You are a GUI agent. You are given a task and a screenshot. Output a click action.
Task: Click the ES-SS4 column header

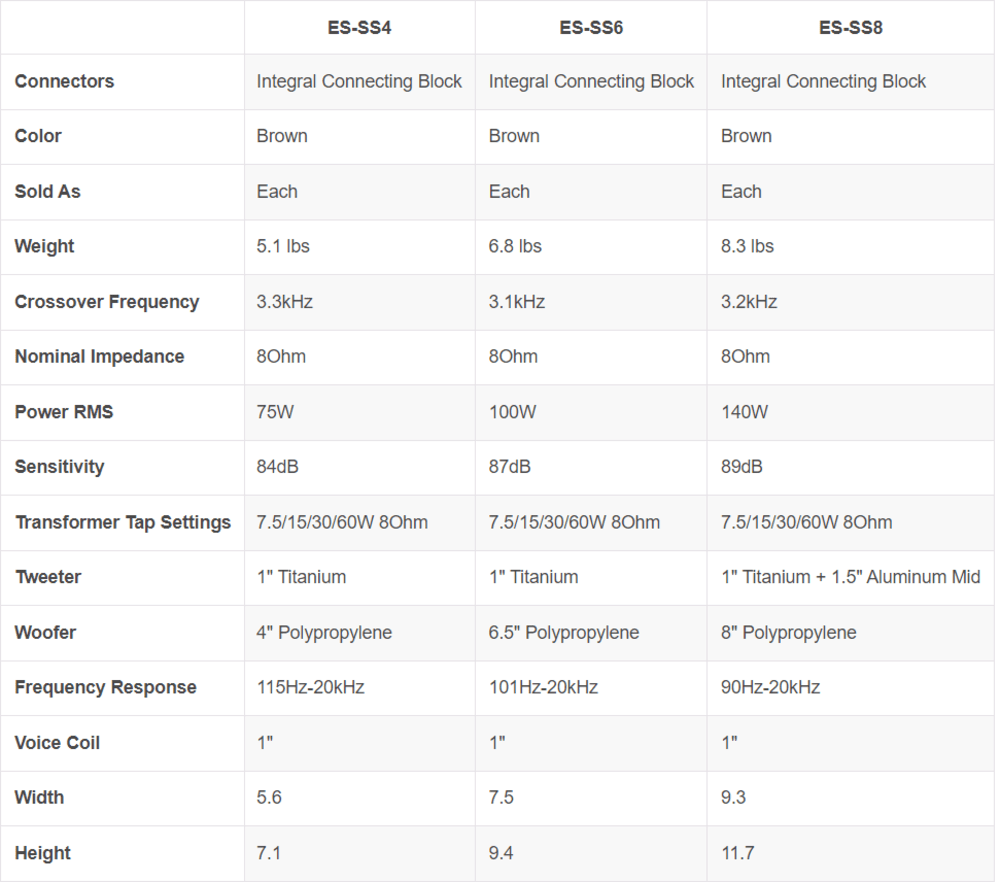(359, 27)
